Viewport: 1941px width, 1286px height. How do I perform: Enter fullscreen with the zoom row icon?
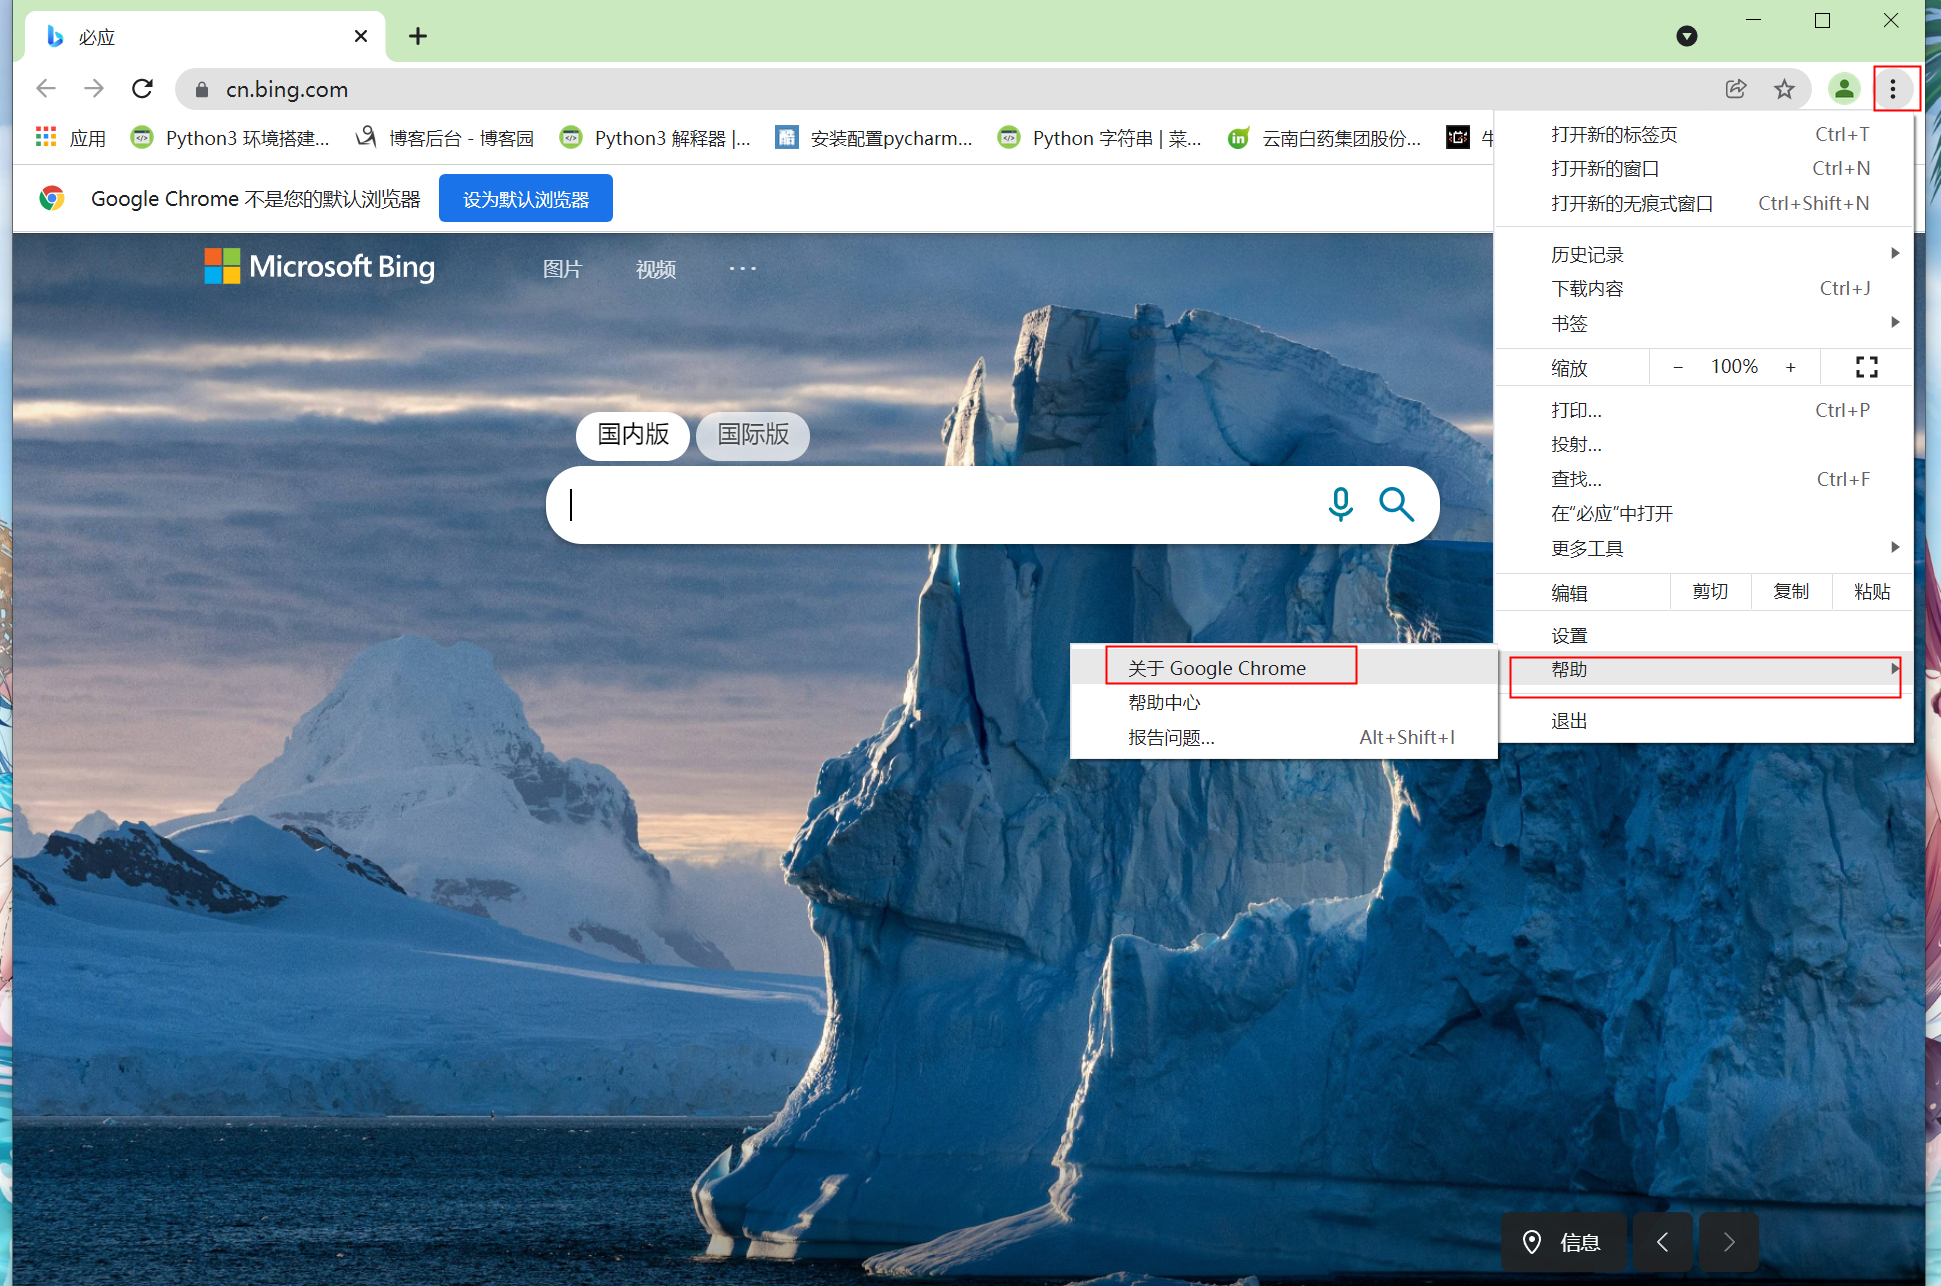pyautogui.click(x=1866, y=367)
